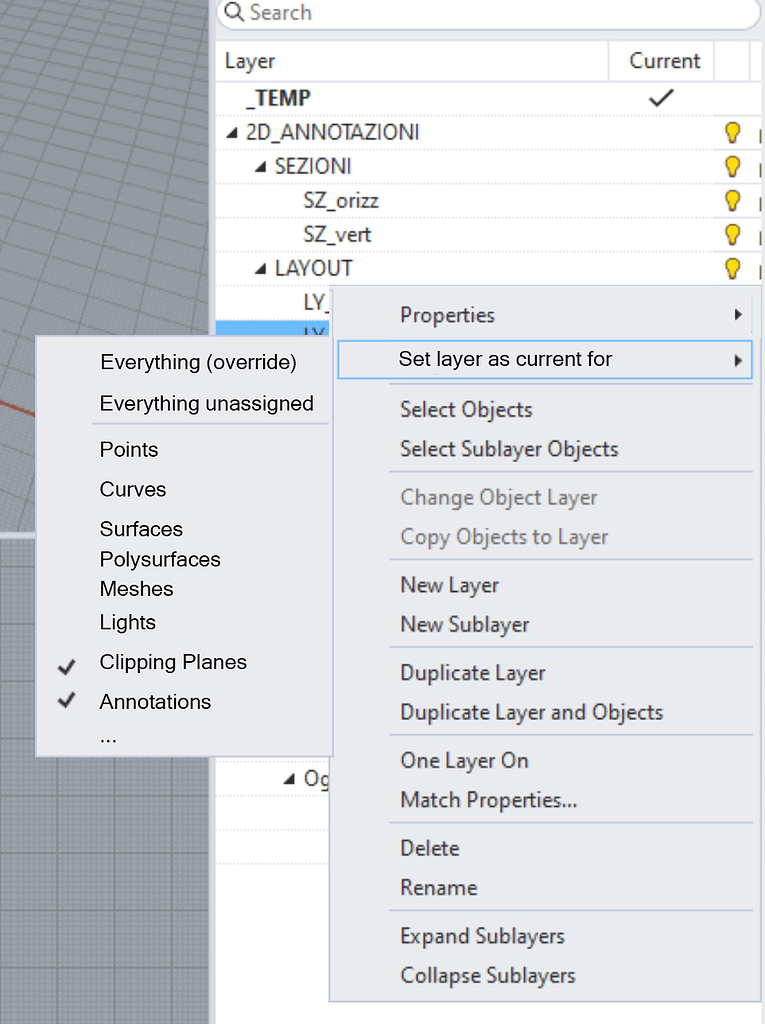Select Everything (override) from the submenu

pyautogui.click(x=197, y=362)
